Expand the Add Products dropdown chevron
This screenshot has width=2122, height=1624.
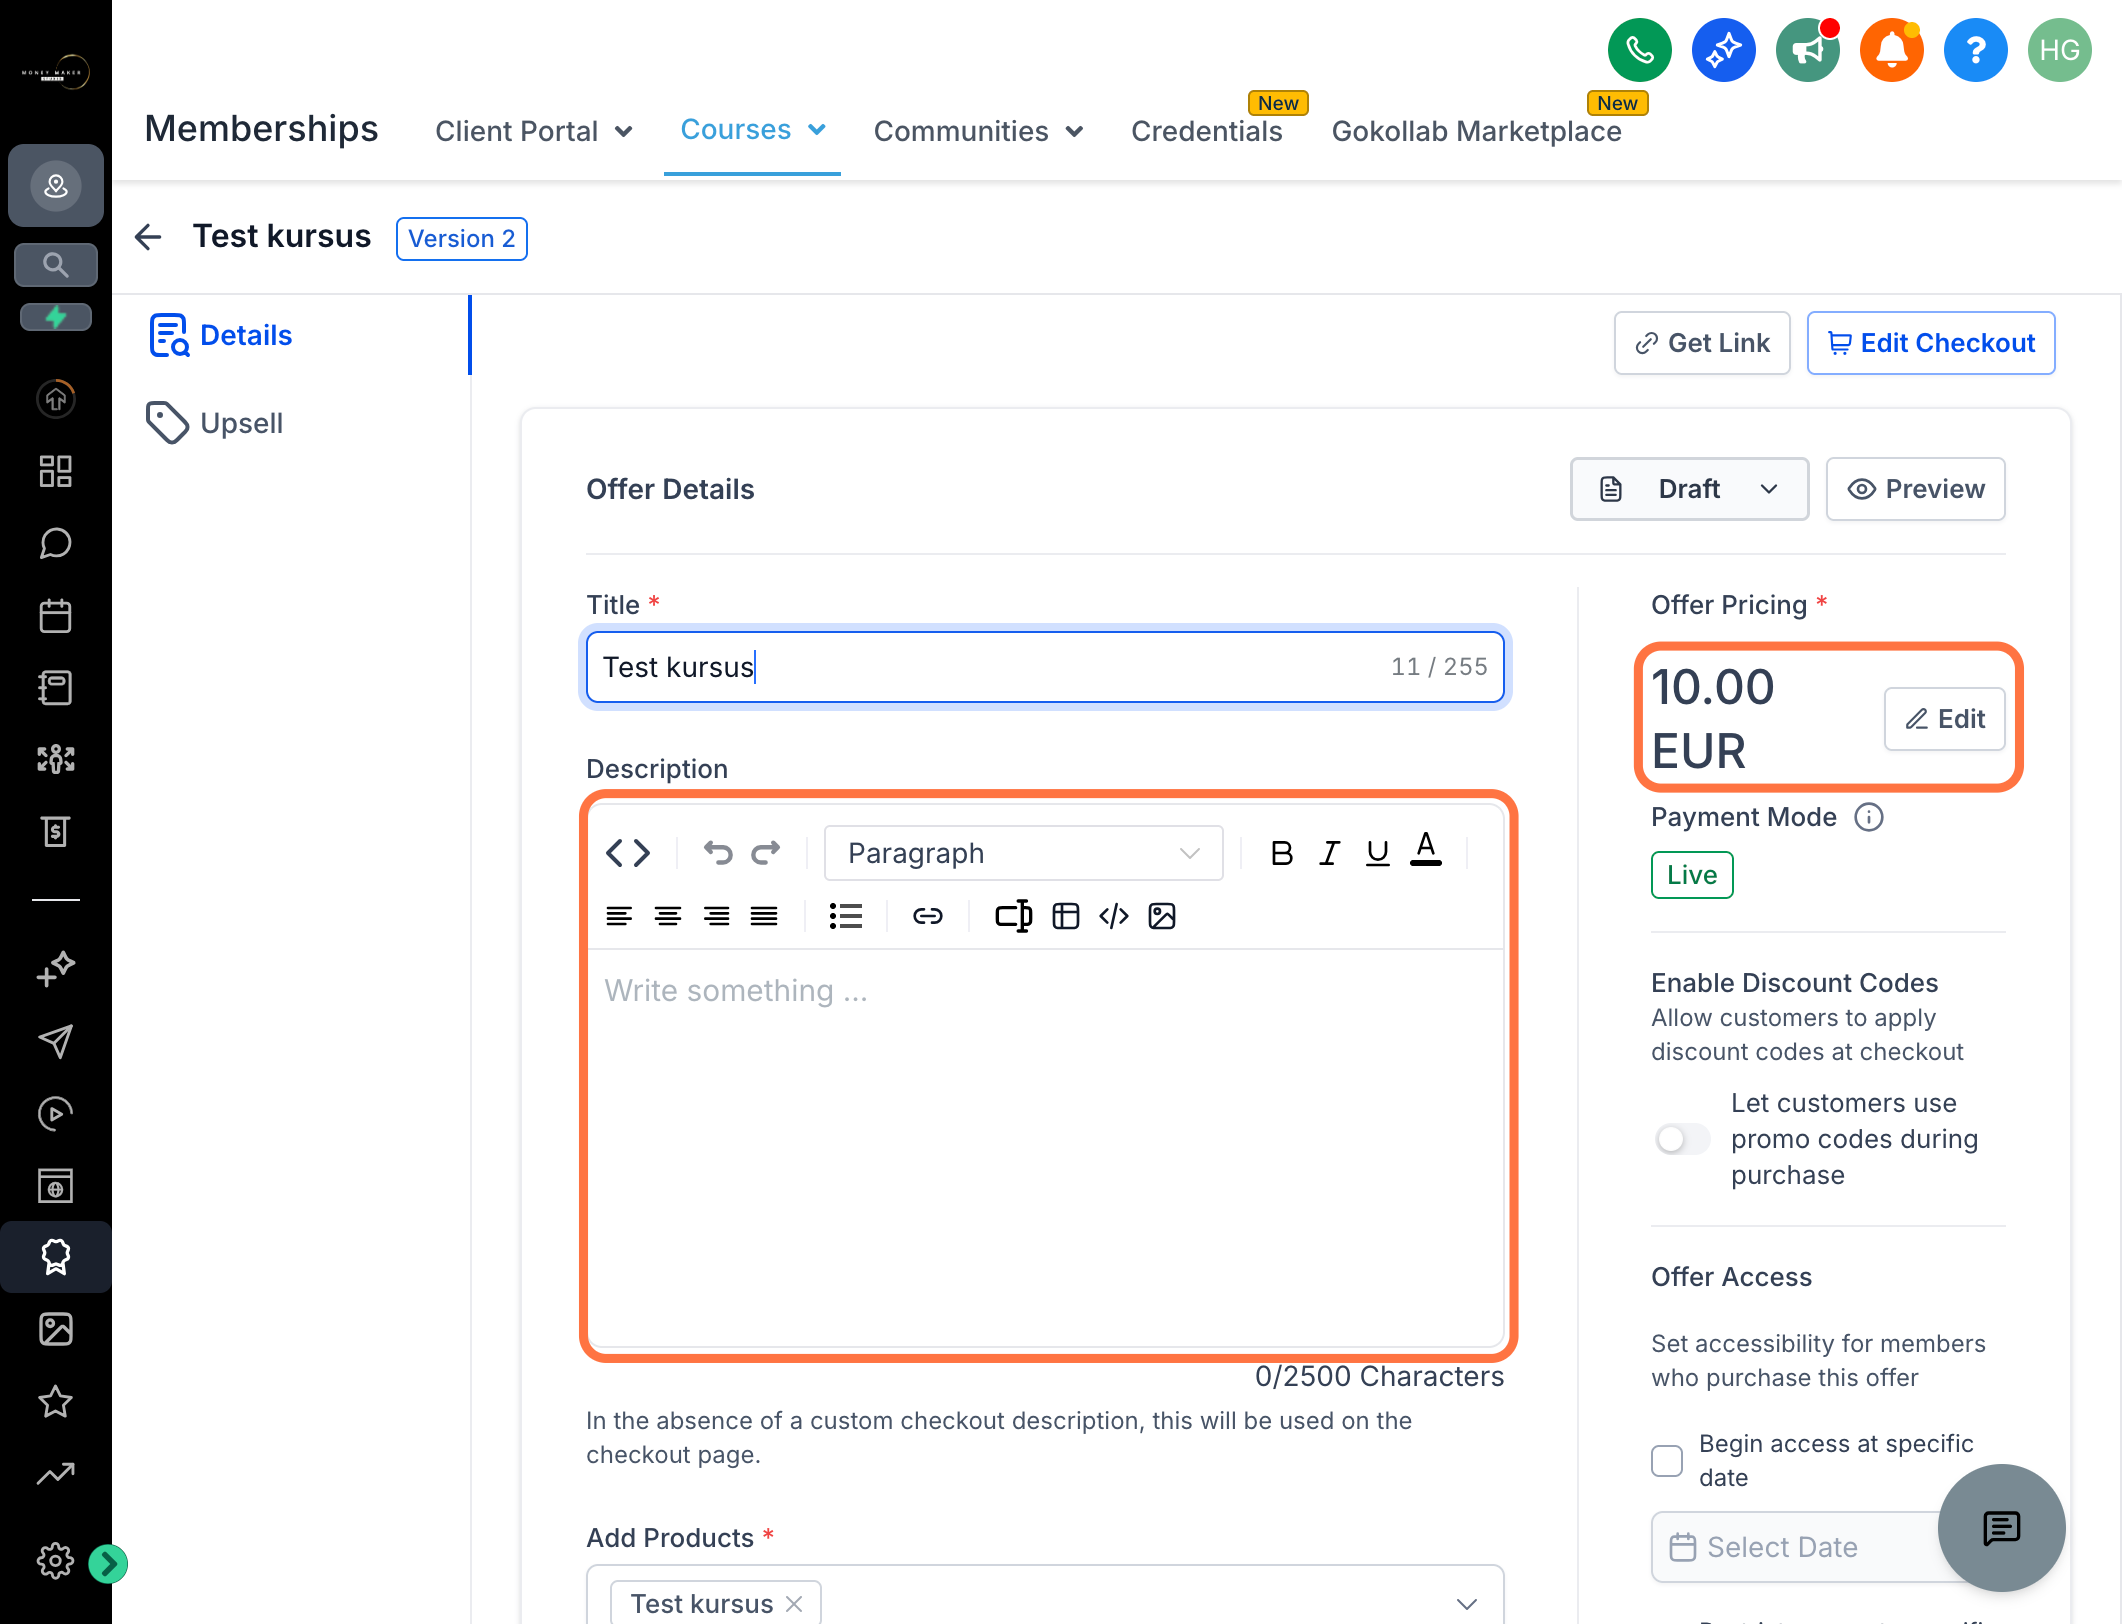click(x=1467, y=1604)
